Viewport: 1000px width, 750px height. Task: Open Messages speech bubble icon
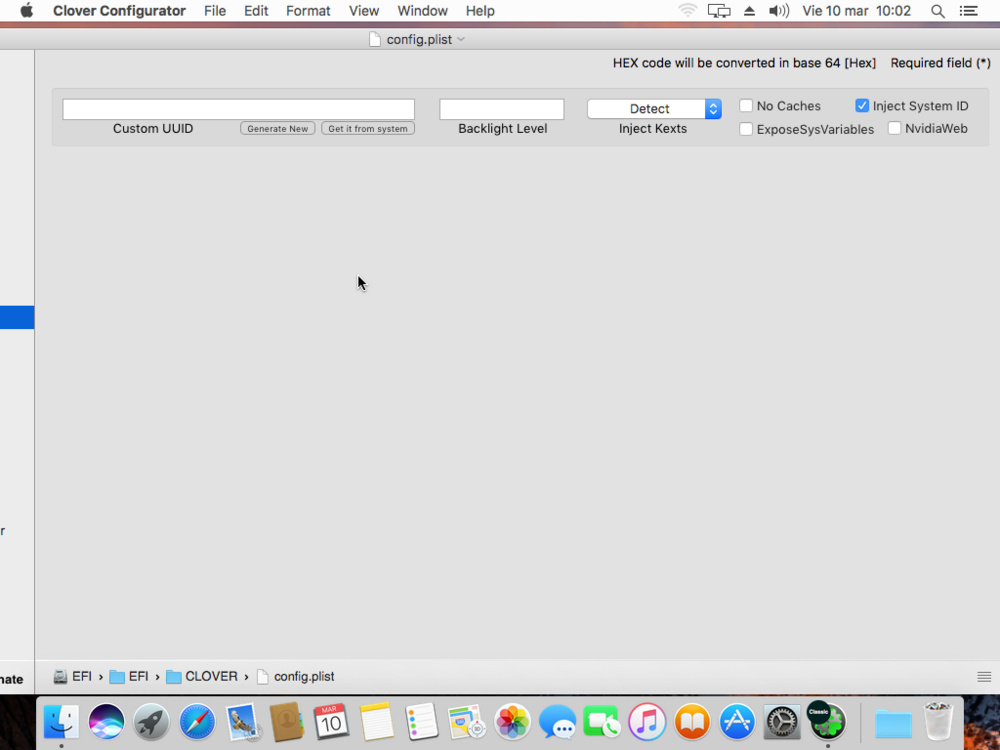557,721
